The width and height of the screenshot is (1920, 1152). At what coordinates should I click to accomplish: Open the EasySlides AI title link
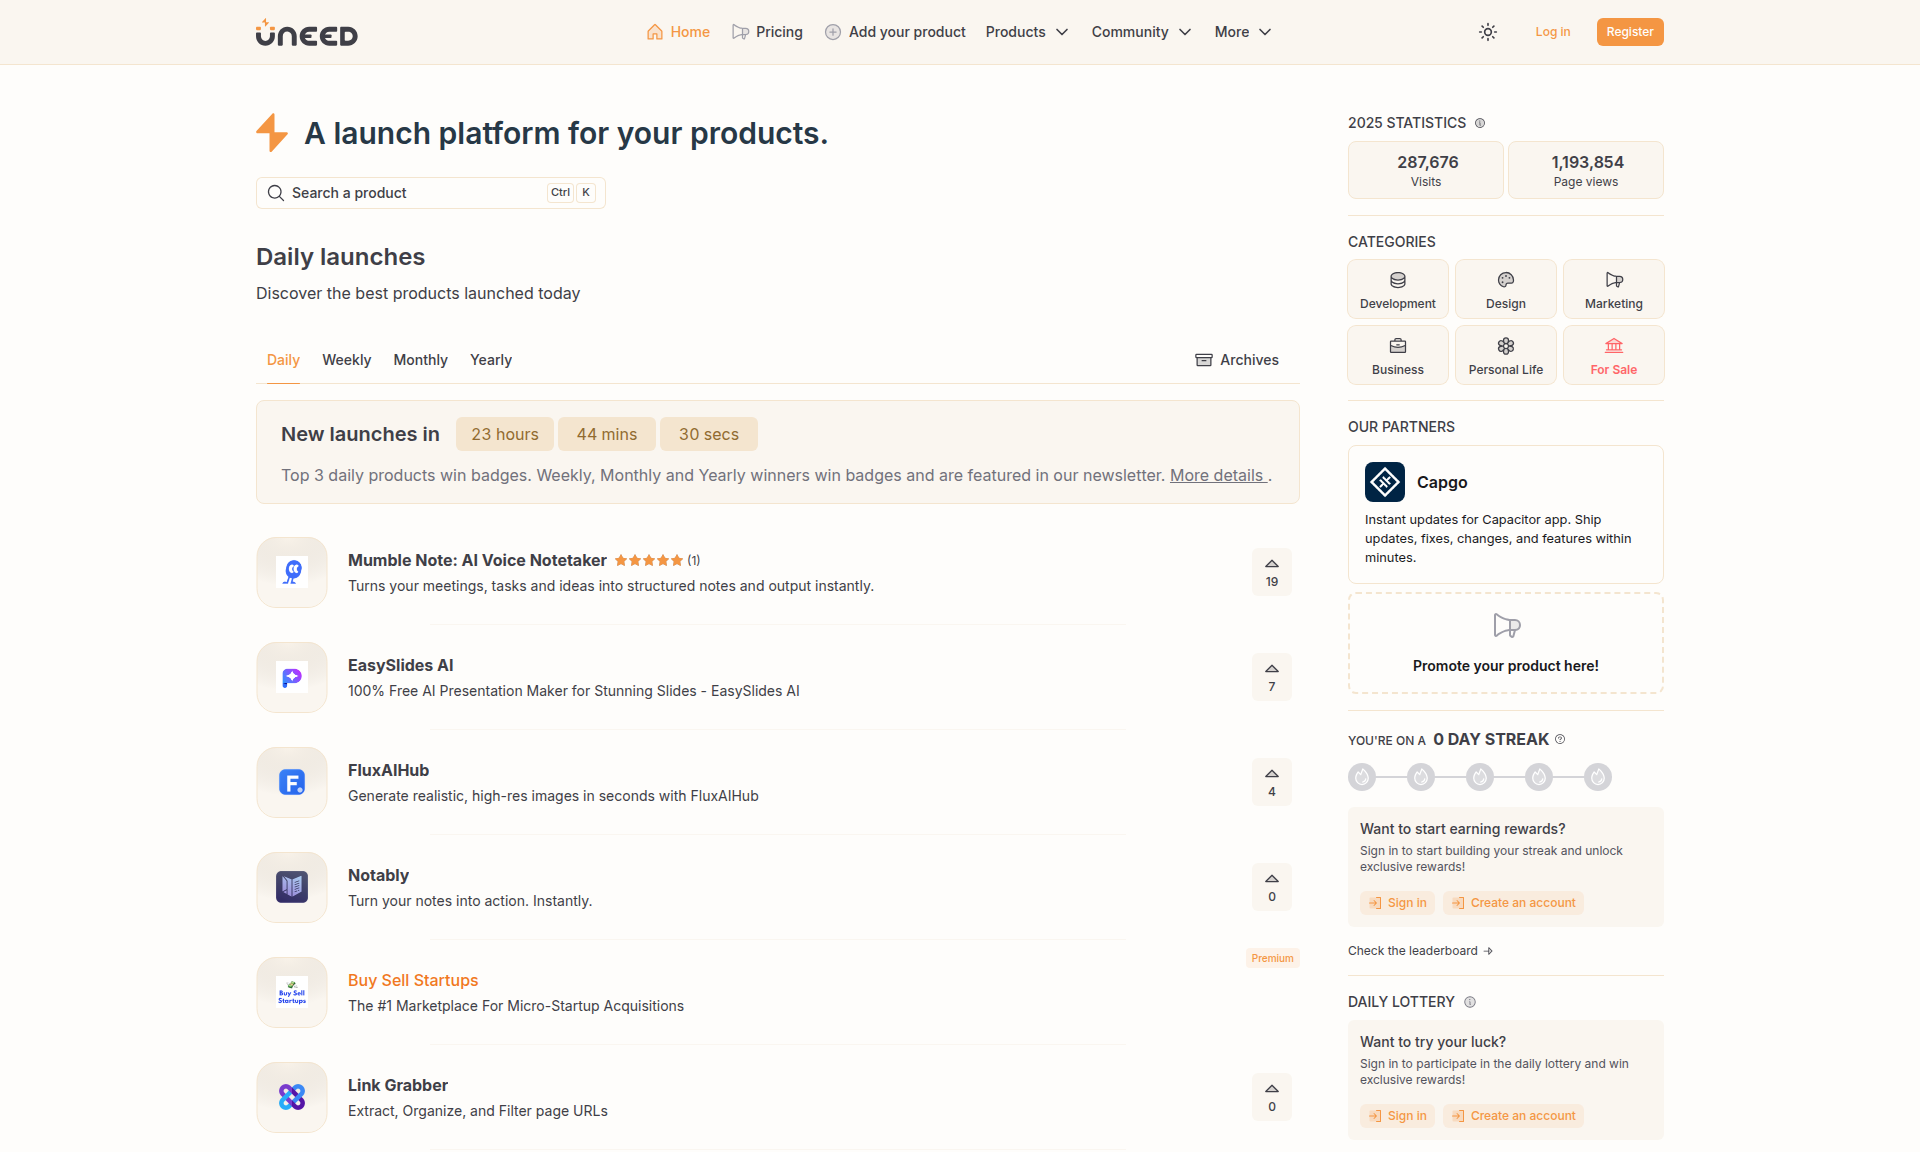[400, 665]
